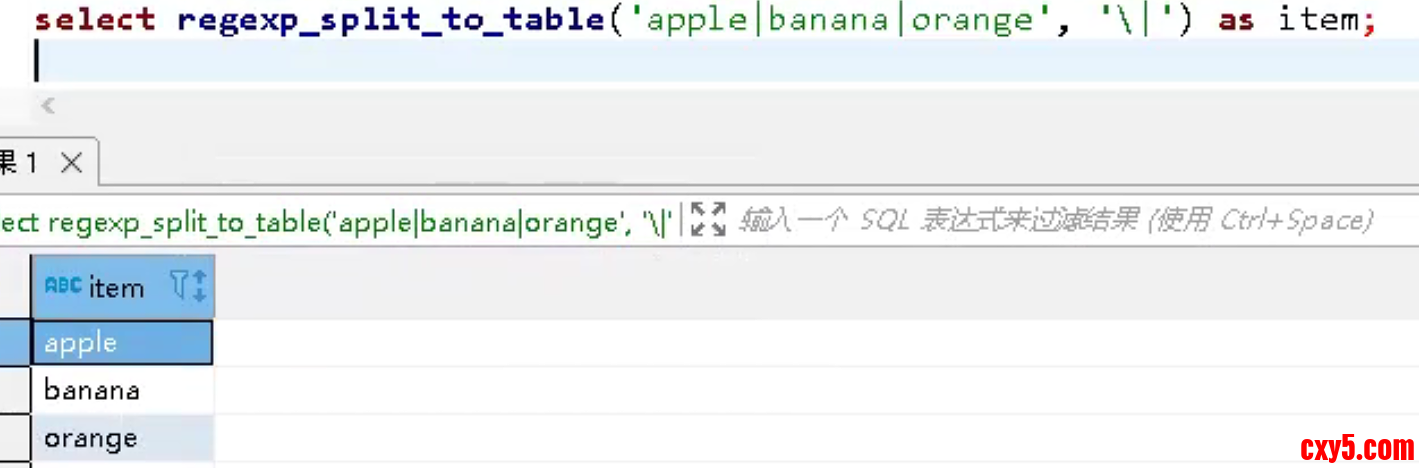Select the apple cell
Image resolution: width=1419 pixels, height=468 pixels.
pos(122,343)
